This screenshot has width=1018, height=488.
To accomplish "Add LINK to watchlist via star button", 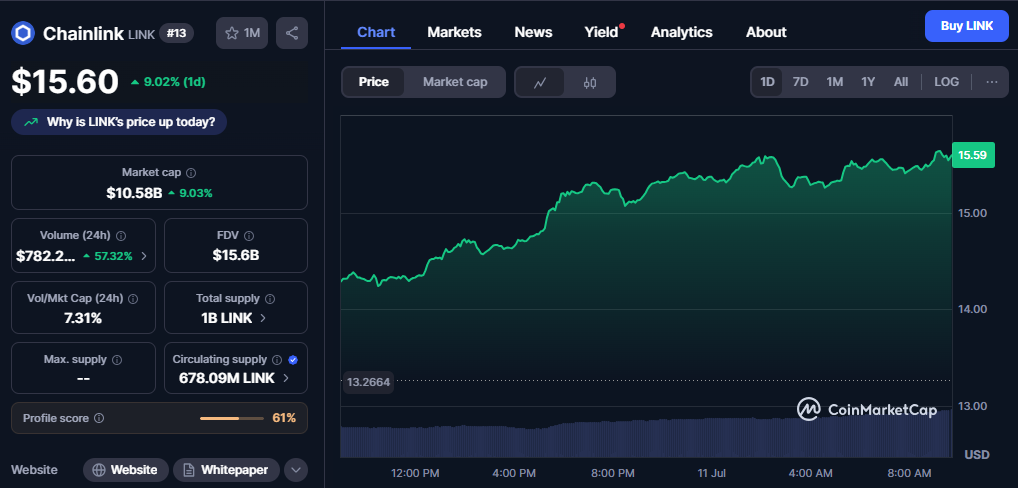I will pos(242,33).
